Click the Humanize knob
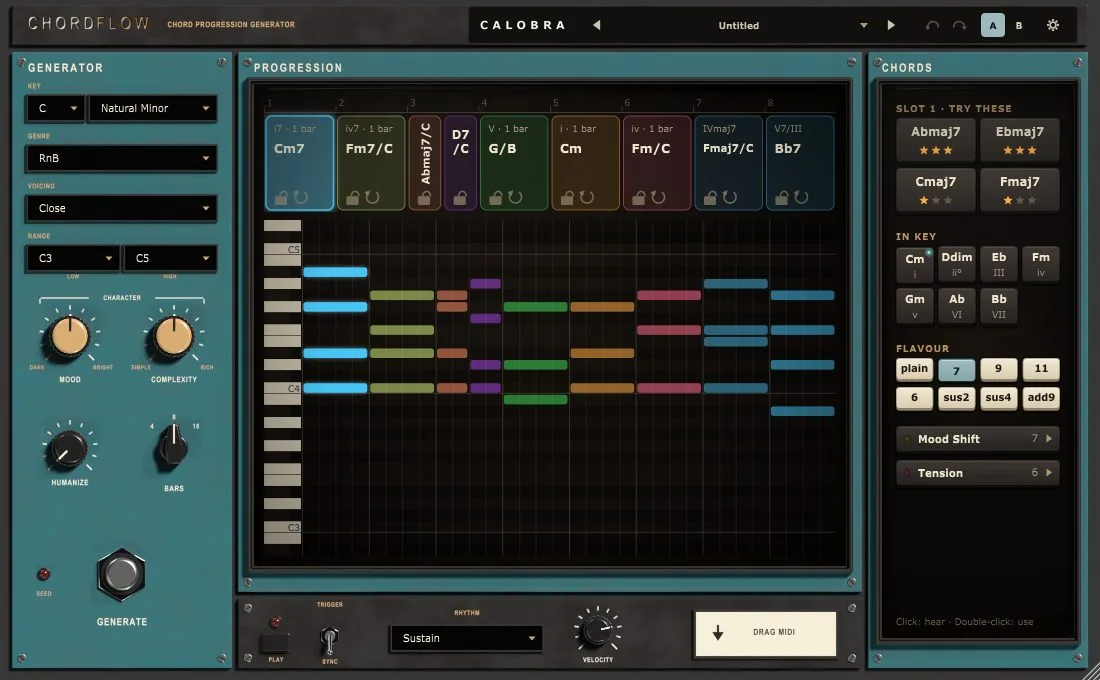 (x=68, y=450)
